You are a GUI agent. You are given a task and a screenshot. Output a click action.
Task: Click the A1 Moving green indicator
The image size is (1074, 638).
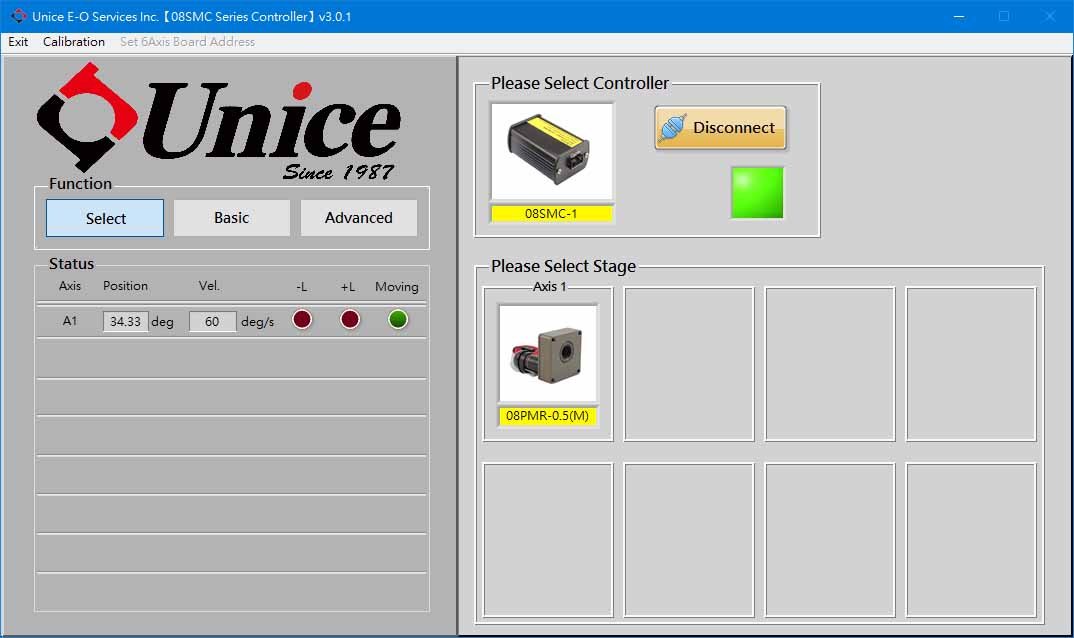click(398, 319)
